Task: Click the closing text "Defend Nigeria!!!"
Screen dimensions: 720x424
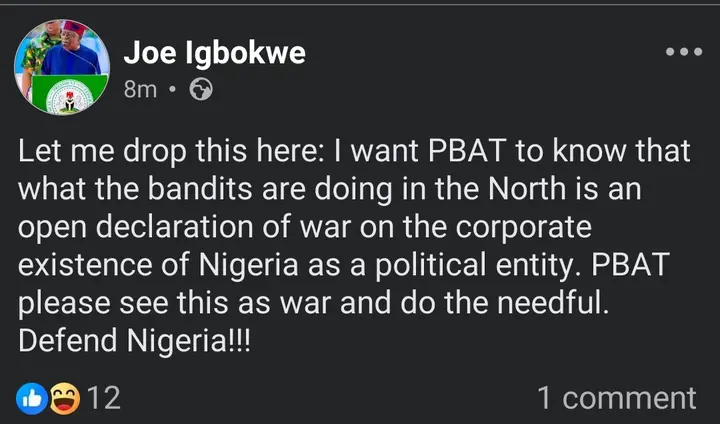Action: [x=135, y=337]
